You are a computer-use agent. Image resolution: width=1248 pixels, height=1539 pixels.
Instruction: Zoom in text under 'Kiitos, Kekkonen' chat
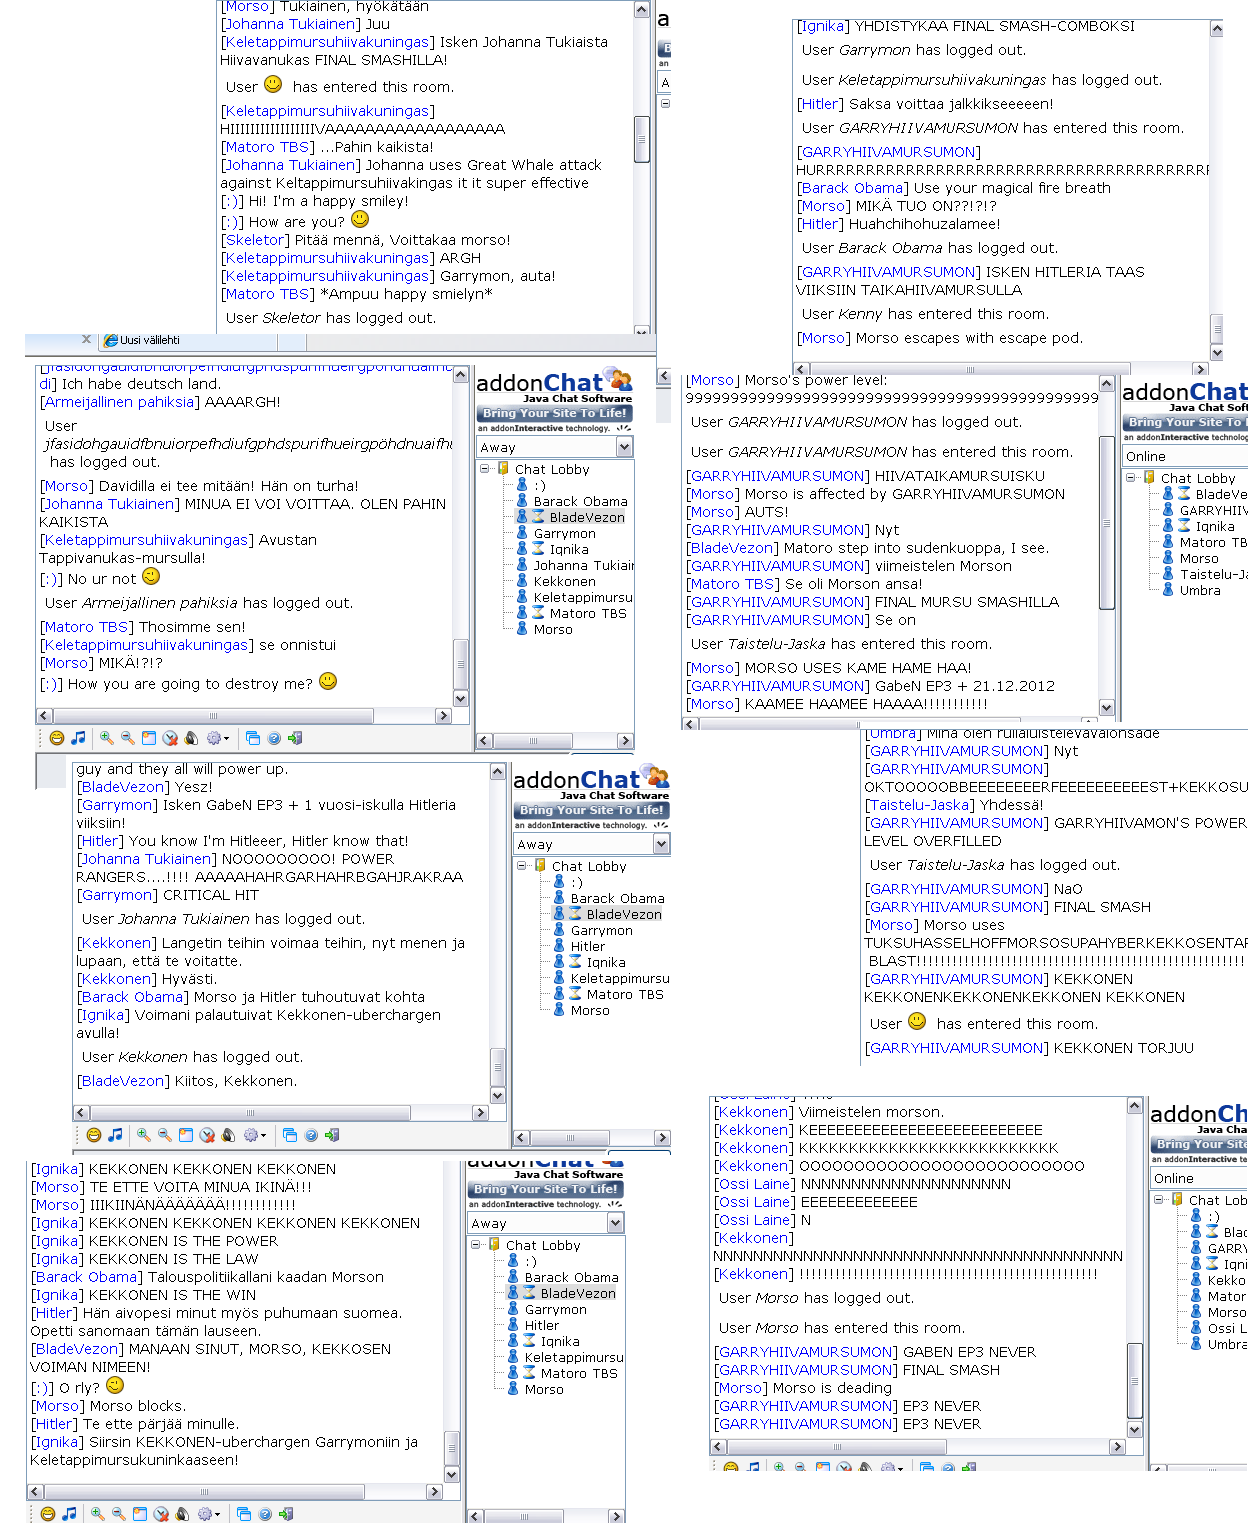coord(143,1135)
